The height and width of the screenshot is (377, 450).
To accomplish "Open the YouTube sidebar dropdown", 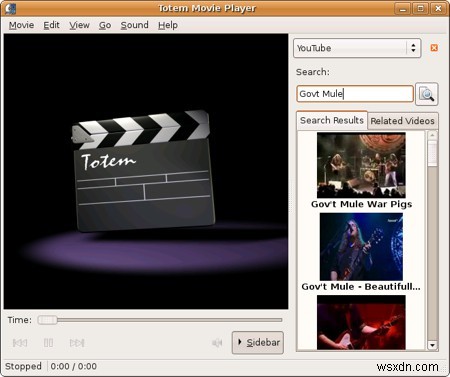I will pyautogui.click(x=357, y=48).
